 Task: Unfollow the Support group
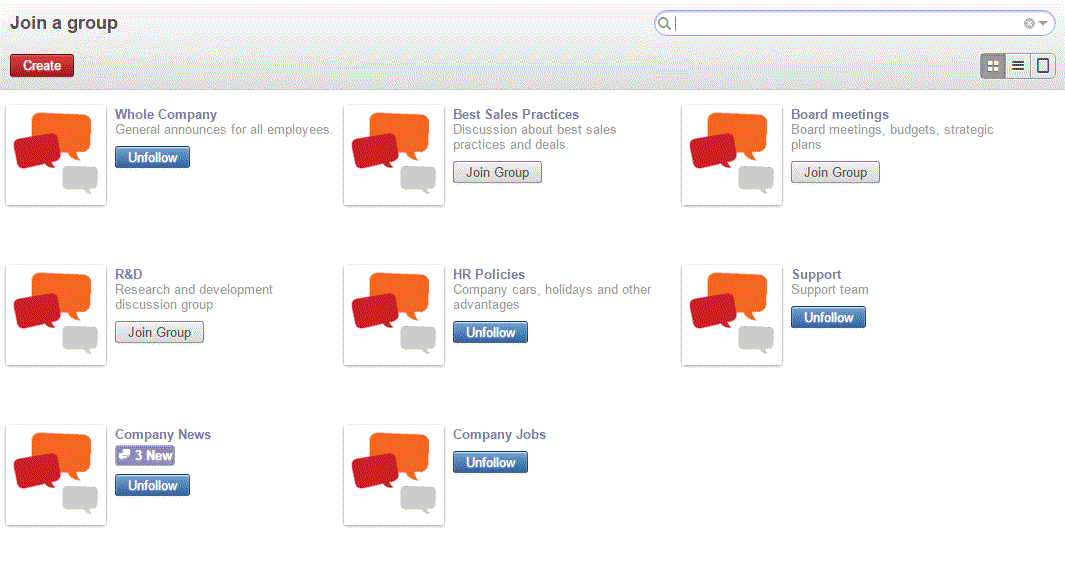tap(828, 316)
